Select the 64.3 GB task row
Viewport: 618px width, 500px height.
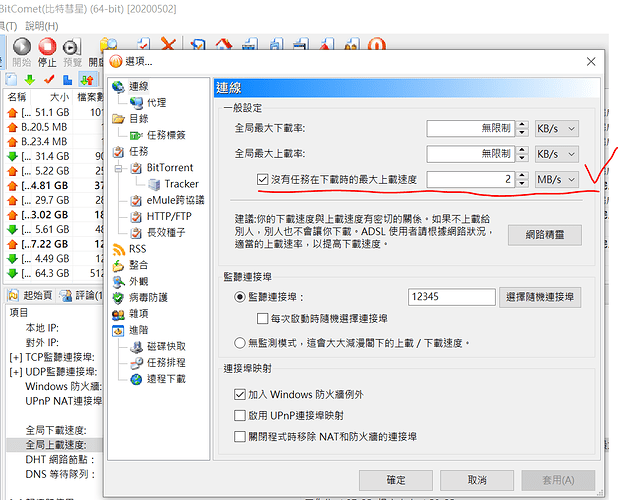point(54,273)
